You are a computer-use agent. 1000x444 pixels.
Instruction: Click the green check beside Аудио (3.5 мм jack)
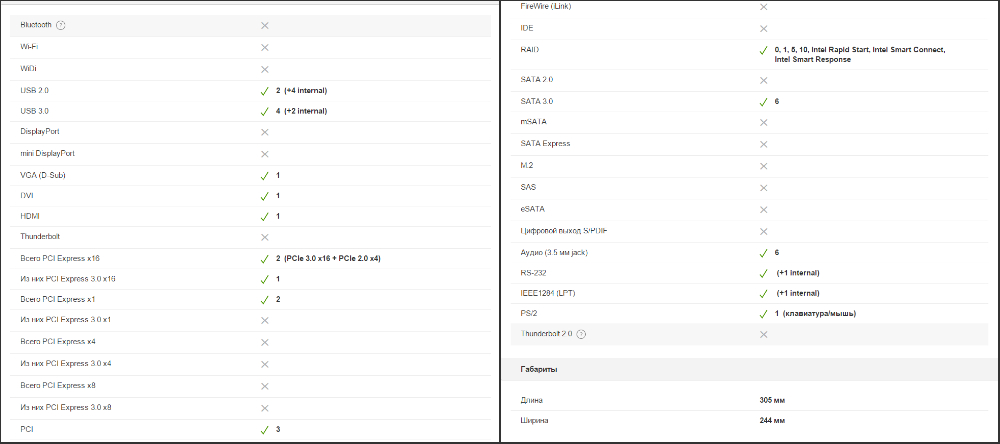[x=763, y=253]
